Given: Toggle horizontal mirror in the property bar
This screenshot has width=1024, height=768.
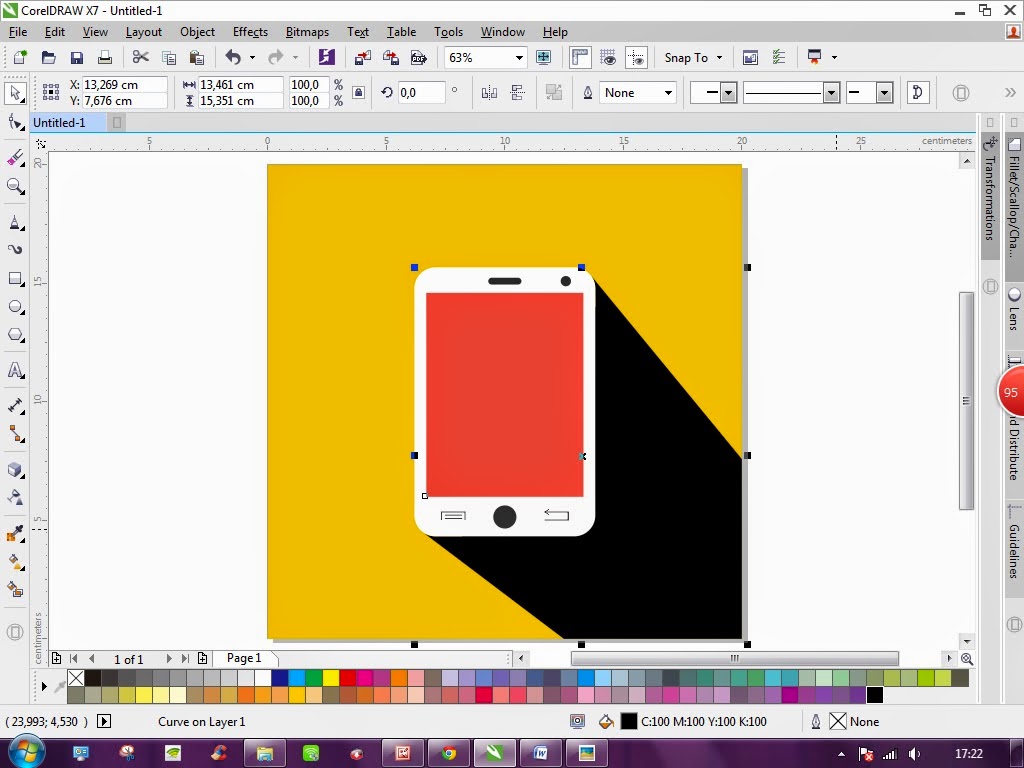Looking at the screenshot, I should 487,92.
